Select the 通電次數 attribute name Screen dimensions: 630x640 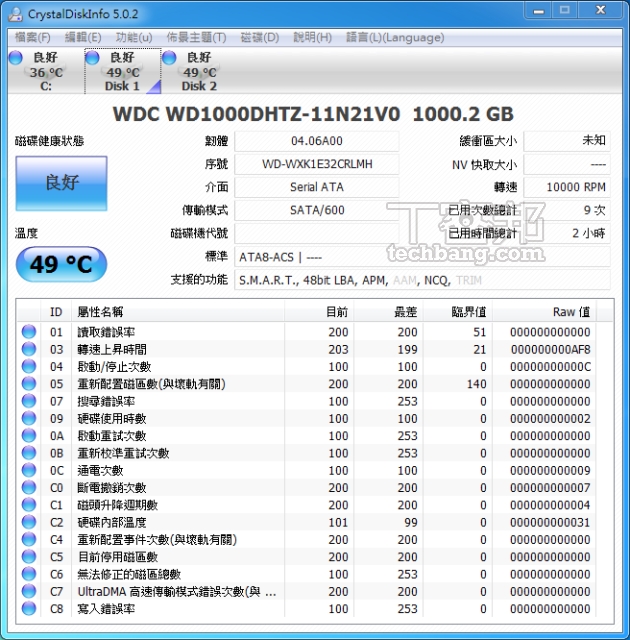point(100,471)
